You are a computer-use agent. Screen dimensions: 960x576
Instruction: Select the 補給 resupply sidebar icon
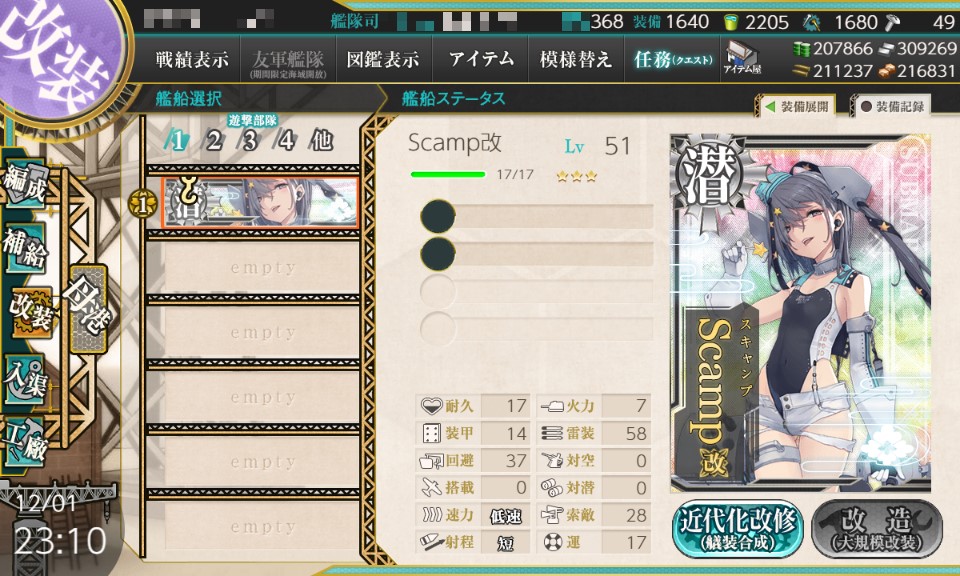tap(26, 247)
